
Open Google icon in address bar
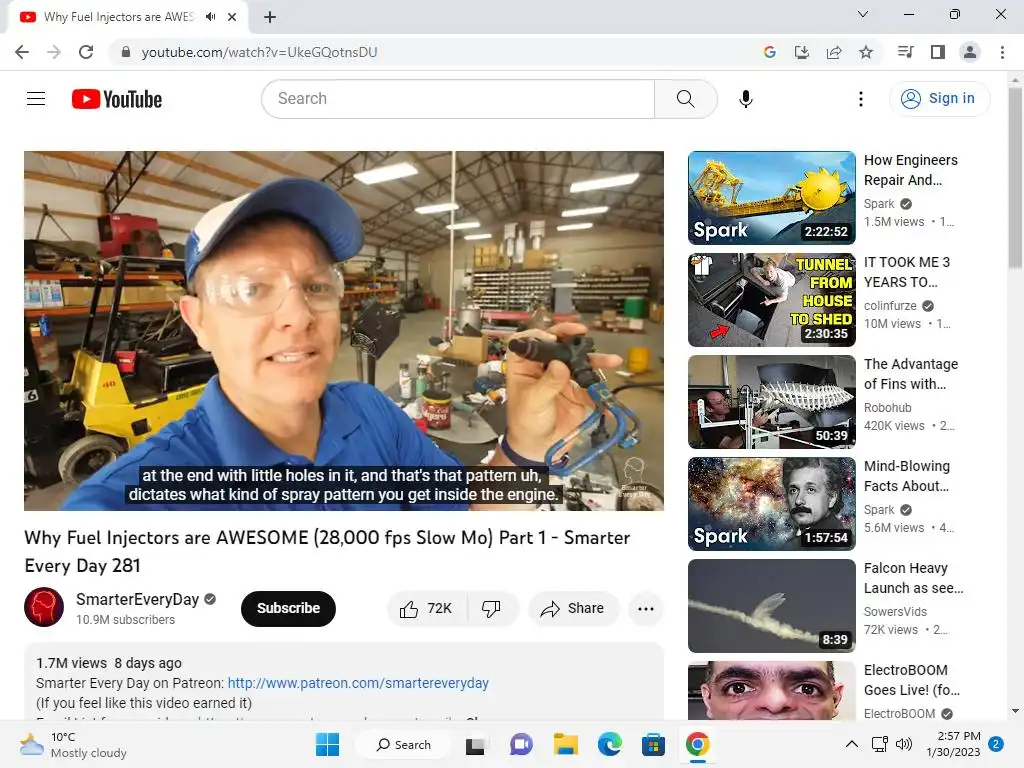pyautogui.click(x=770, y=52)
